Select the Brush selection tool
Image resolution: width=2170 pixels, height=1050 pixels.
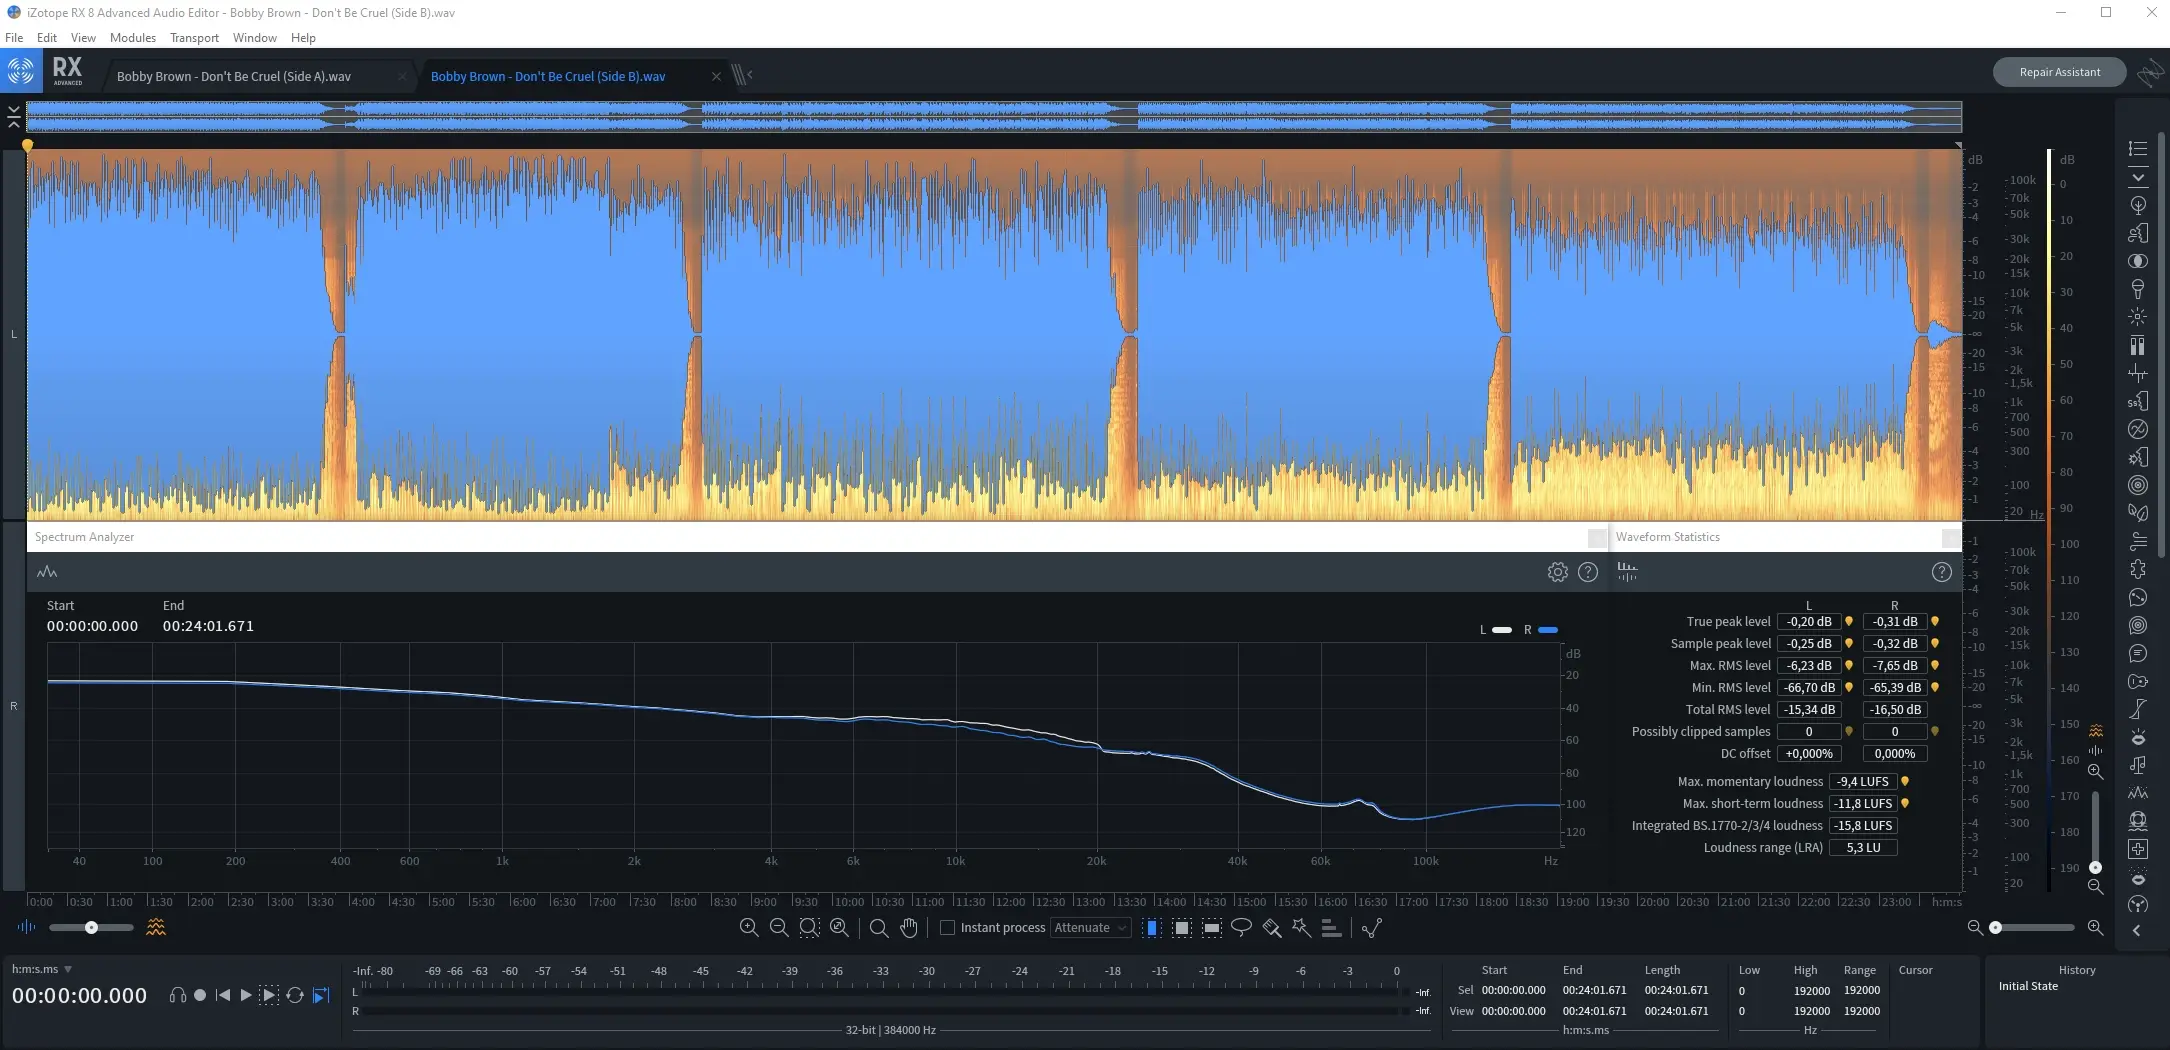point(1271,928)
